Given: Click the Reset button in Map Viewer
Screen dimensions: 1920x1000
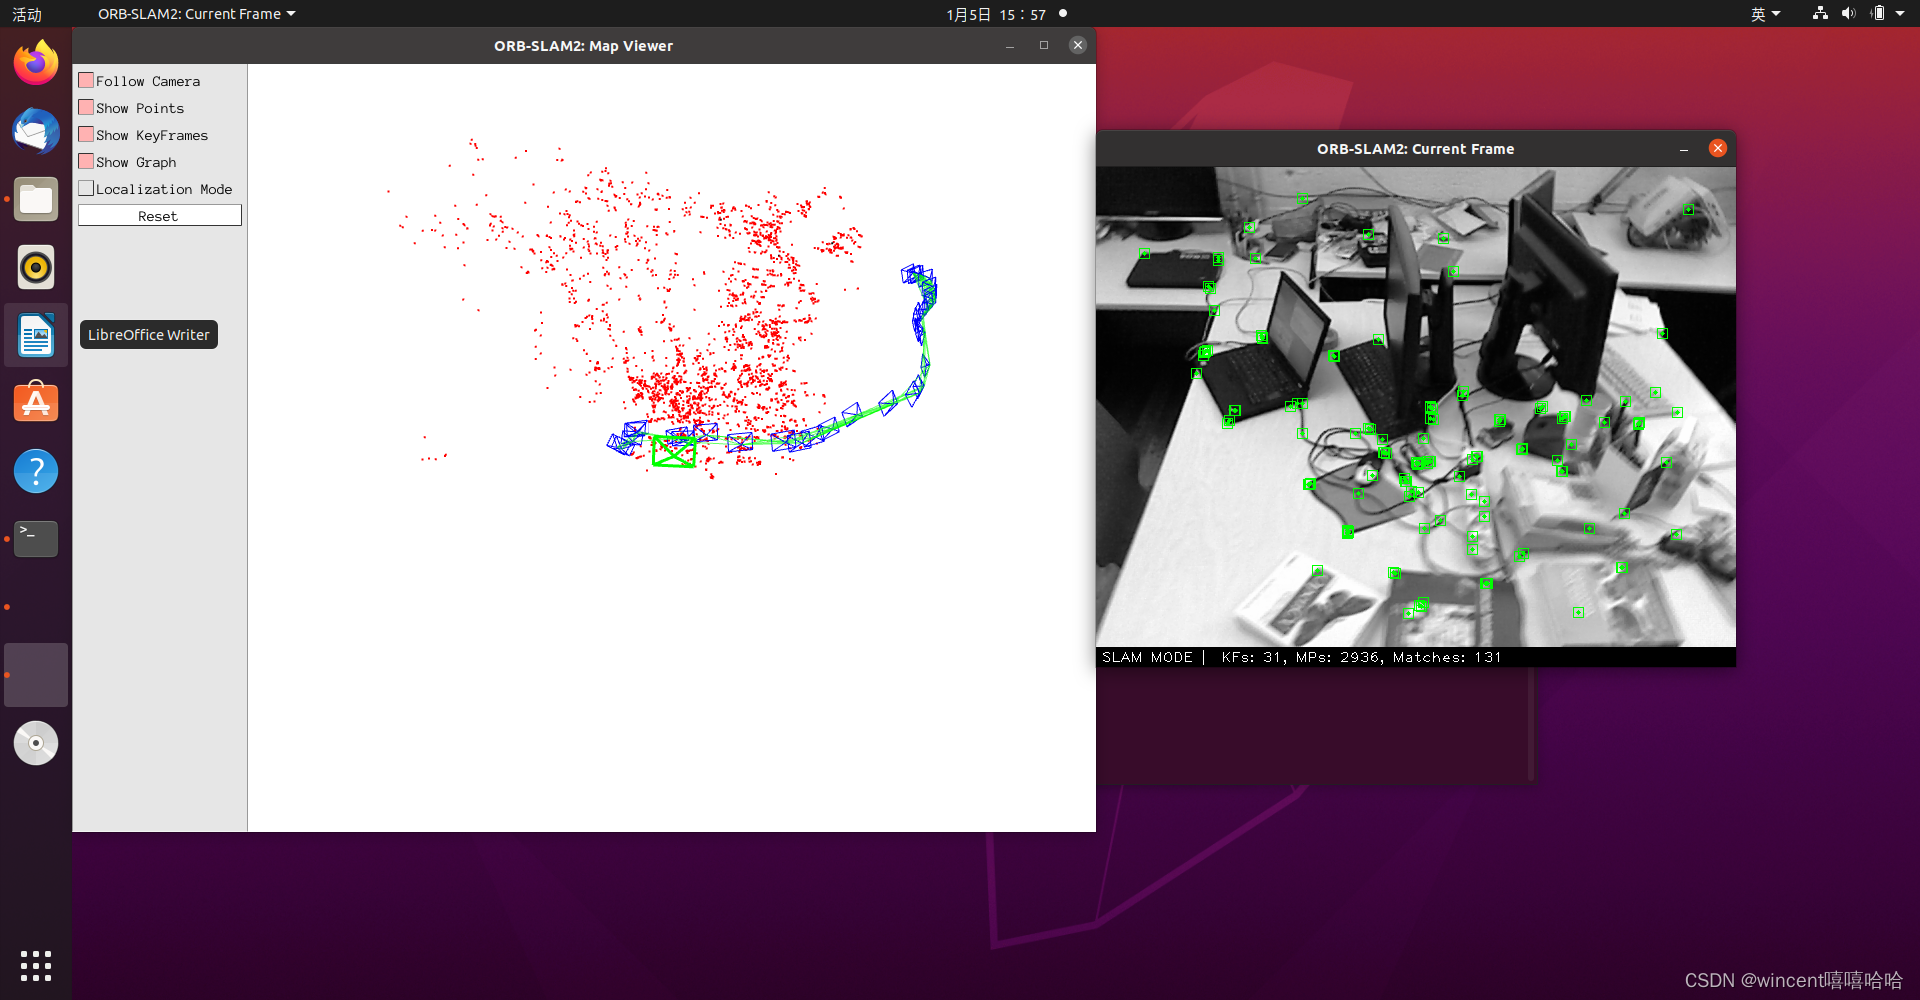Looking at the screenshot, I should pos(160,216).
